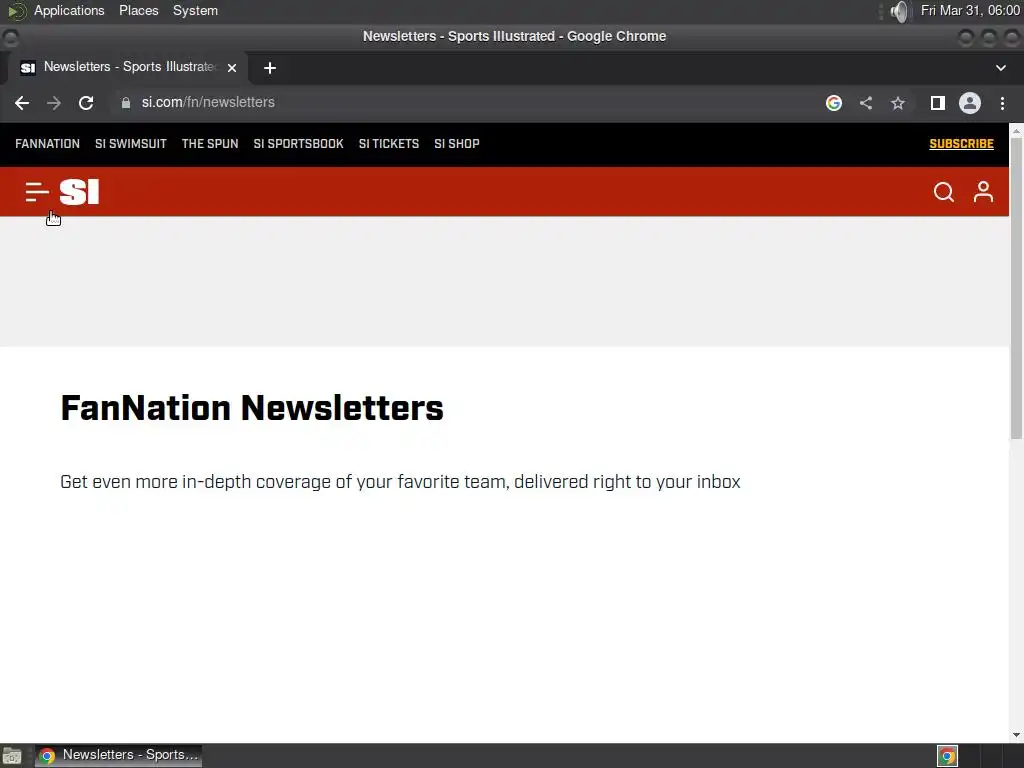Image resolution: width=1024 pixels, height=768 pixels.
Task: Click the Newsletters - Sports taskbar button
Action: (x=118, y=756)
